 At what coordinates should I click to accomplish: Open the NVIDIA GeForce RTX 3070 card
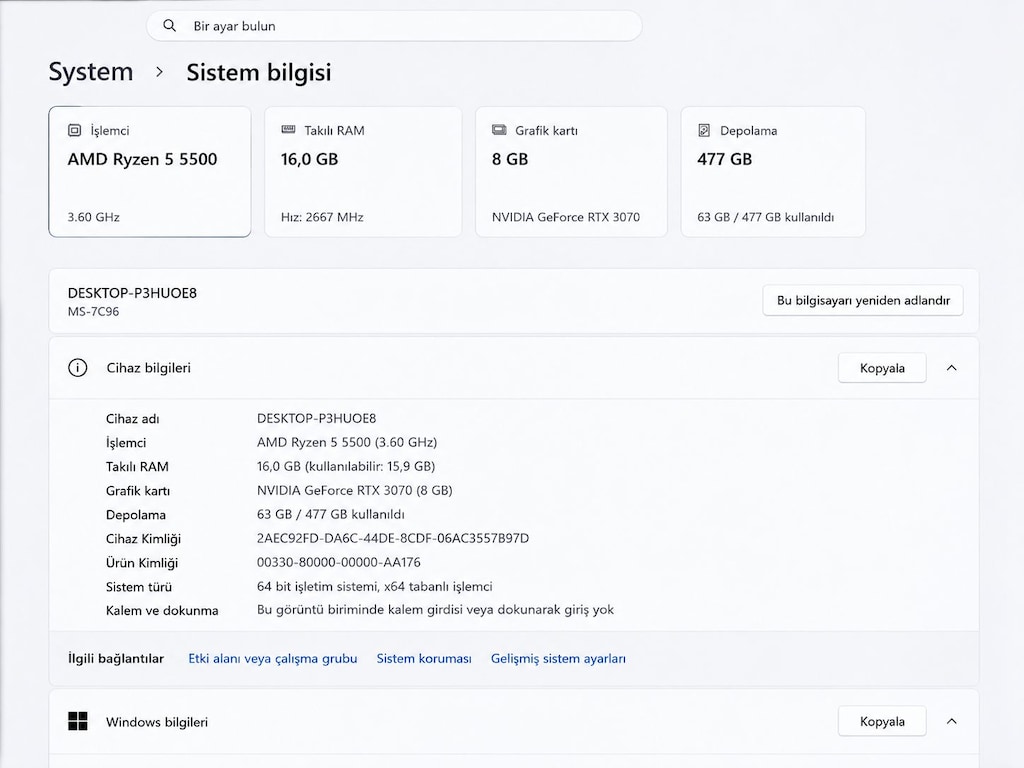[571, 172]
